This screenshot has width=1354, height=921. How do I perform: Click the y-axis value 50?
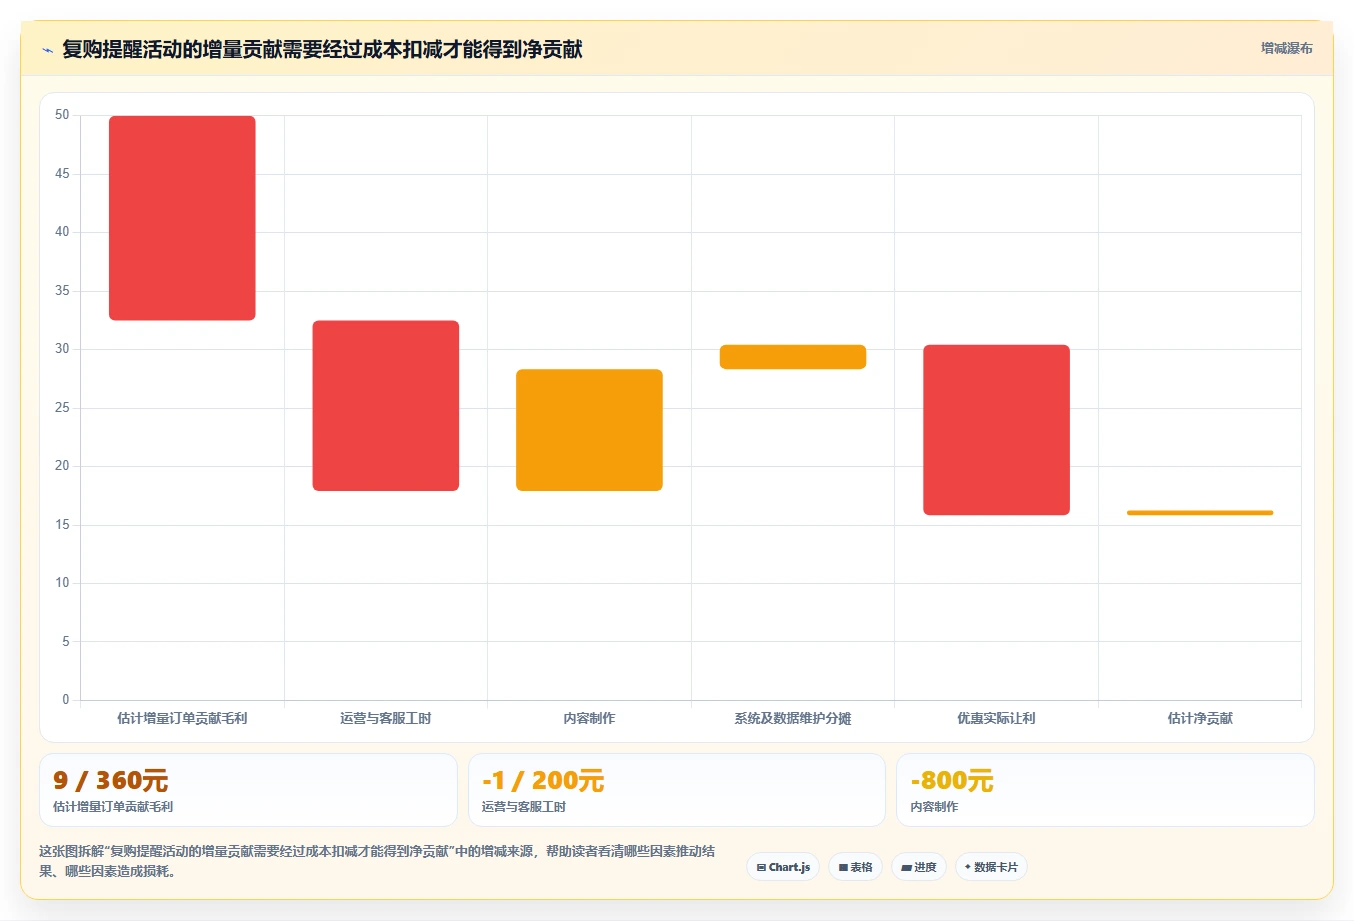point(62,115)
